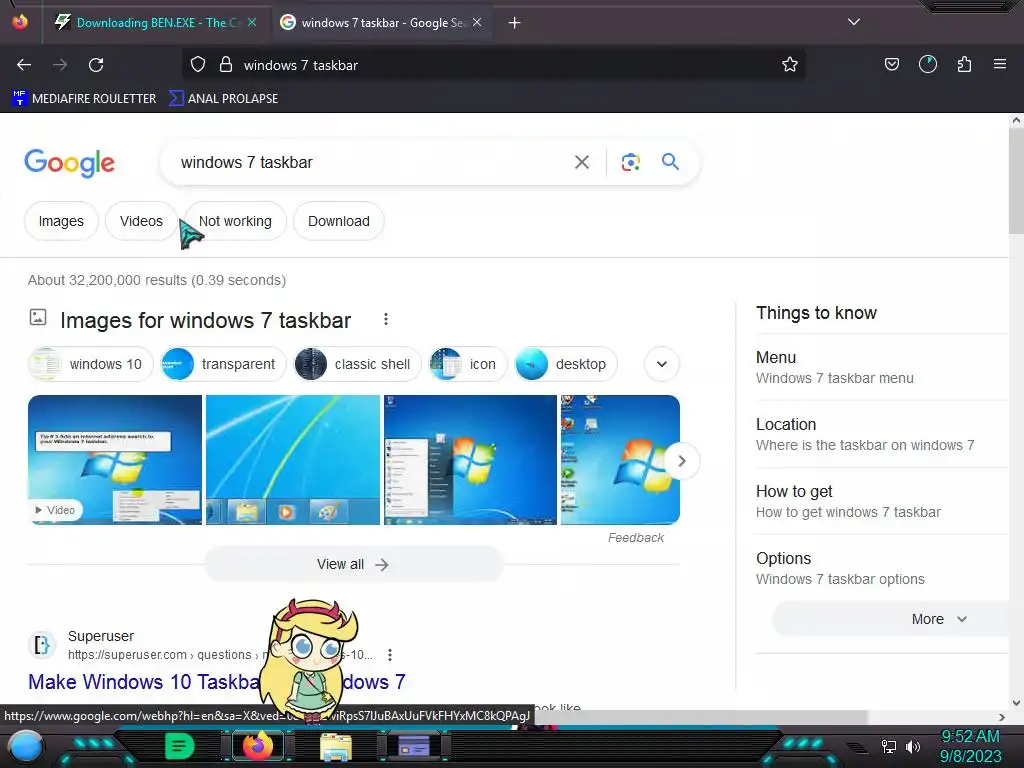Viewport: 1024px width, 768px height.
Task: Open the taskbar icons closeup thumbnail
Action: tap(293, 460)
